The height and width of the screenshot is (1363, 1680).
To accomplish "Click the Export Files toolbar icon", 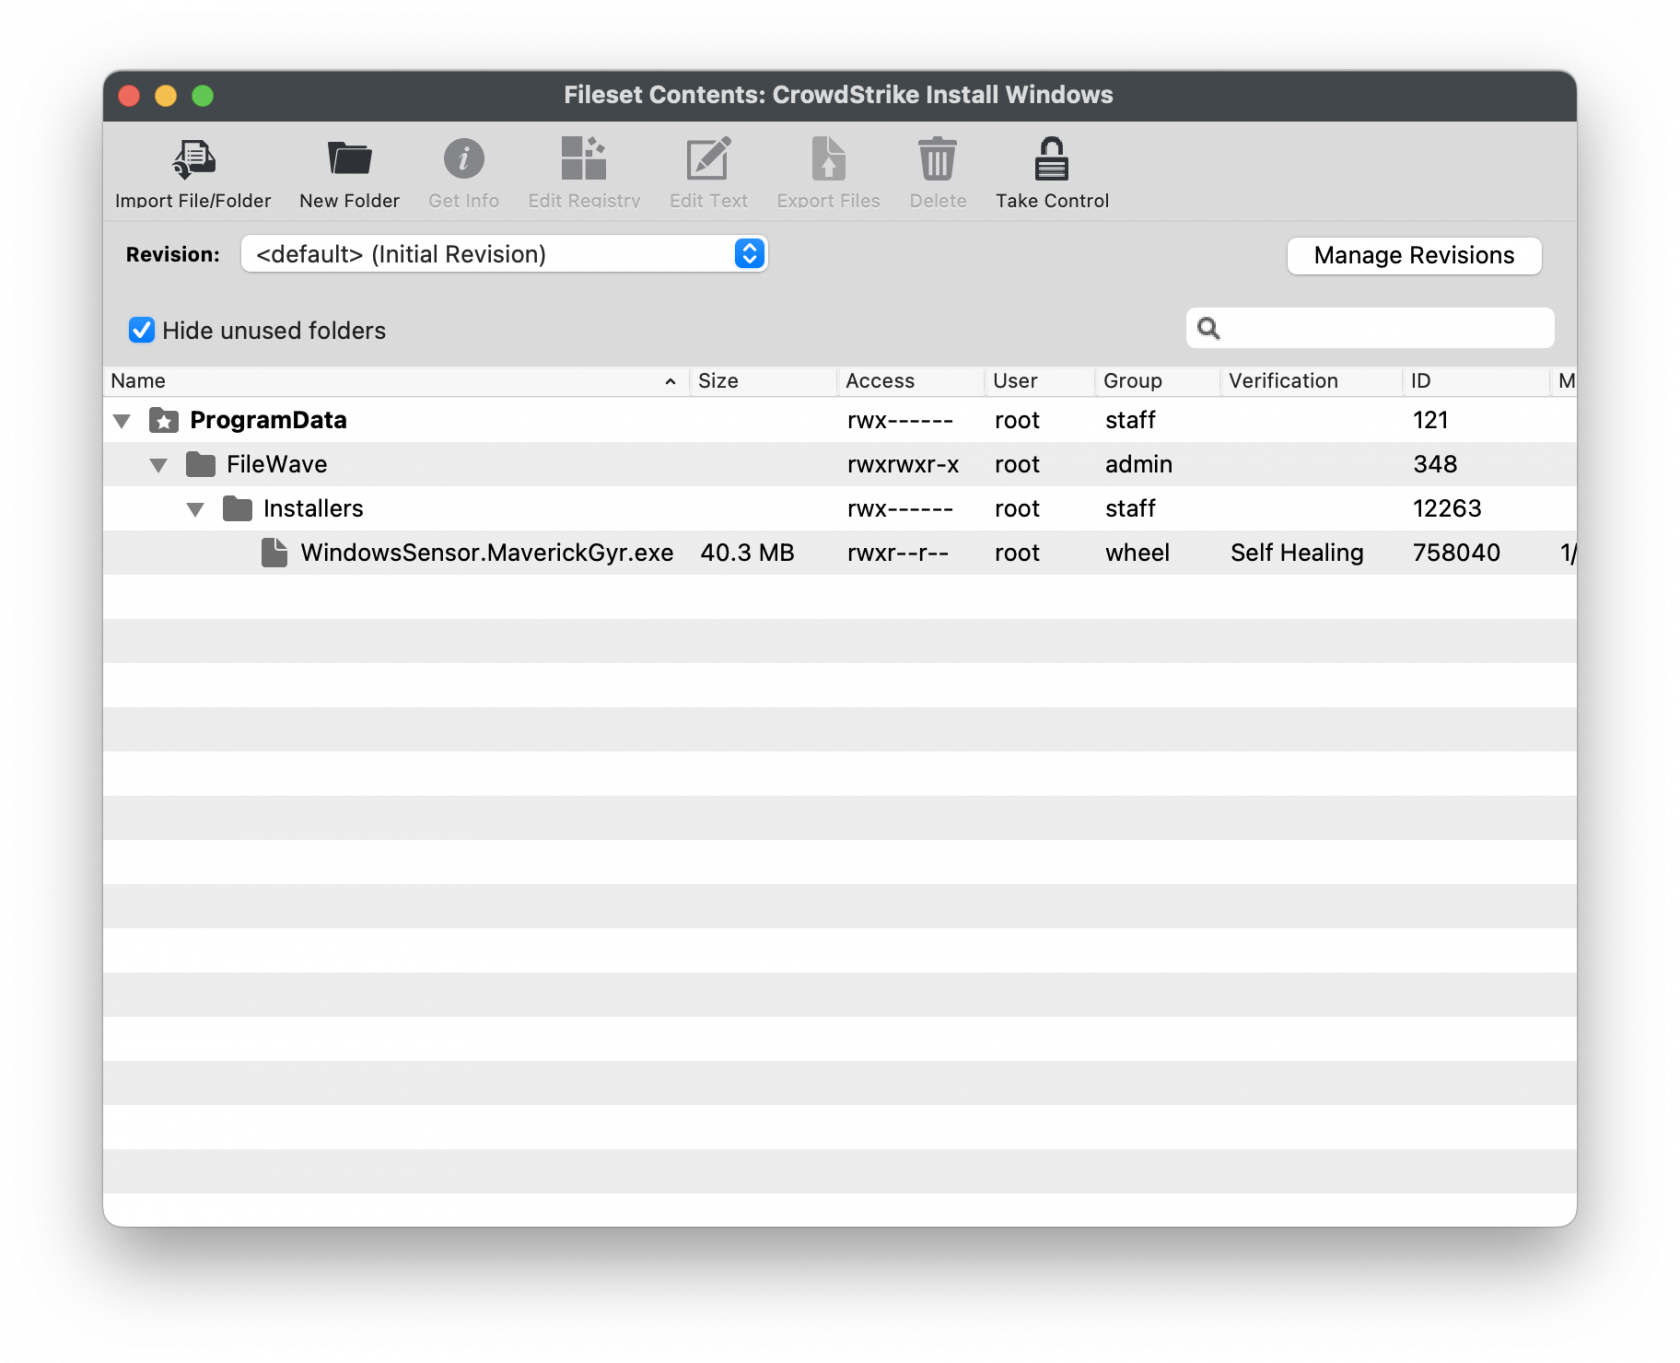I will coord(828,159).
